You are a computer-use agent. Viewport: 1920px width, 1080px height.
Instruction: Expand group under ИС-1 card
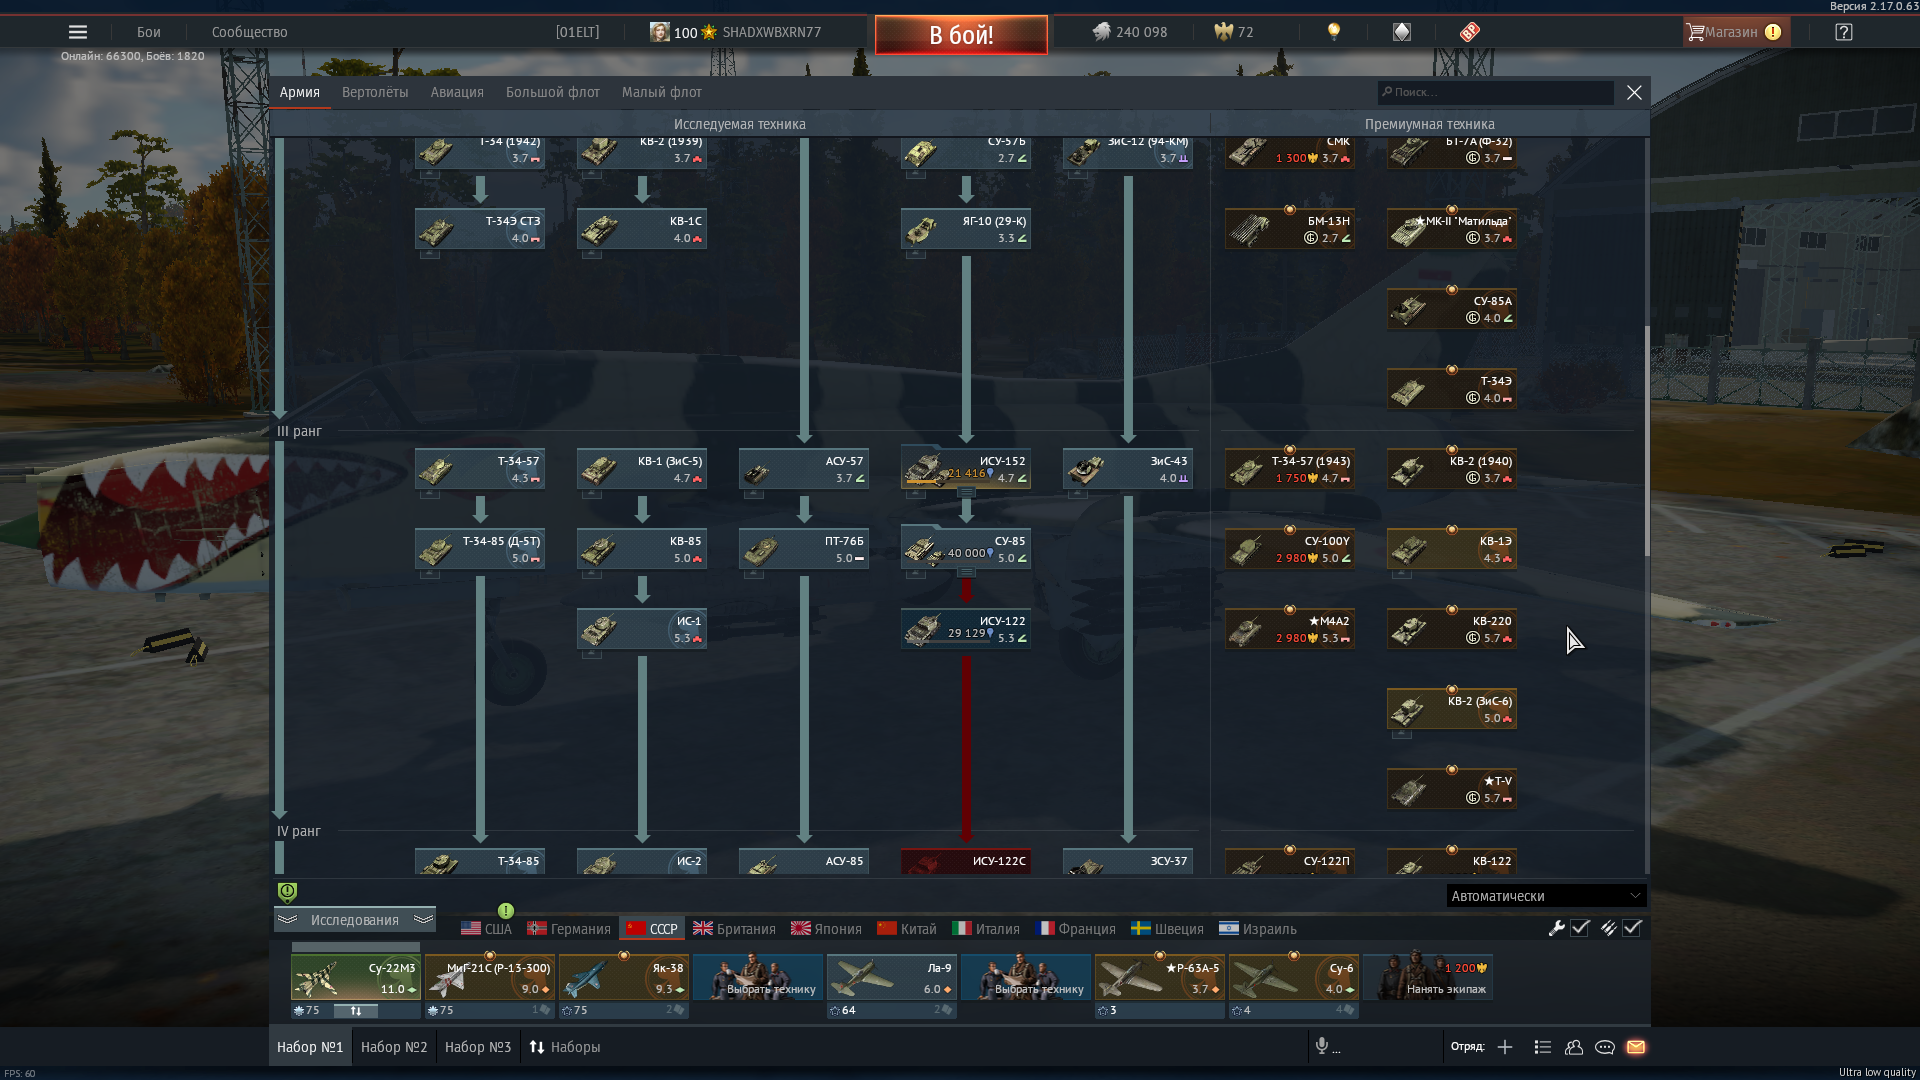pos(592,653)
